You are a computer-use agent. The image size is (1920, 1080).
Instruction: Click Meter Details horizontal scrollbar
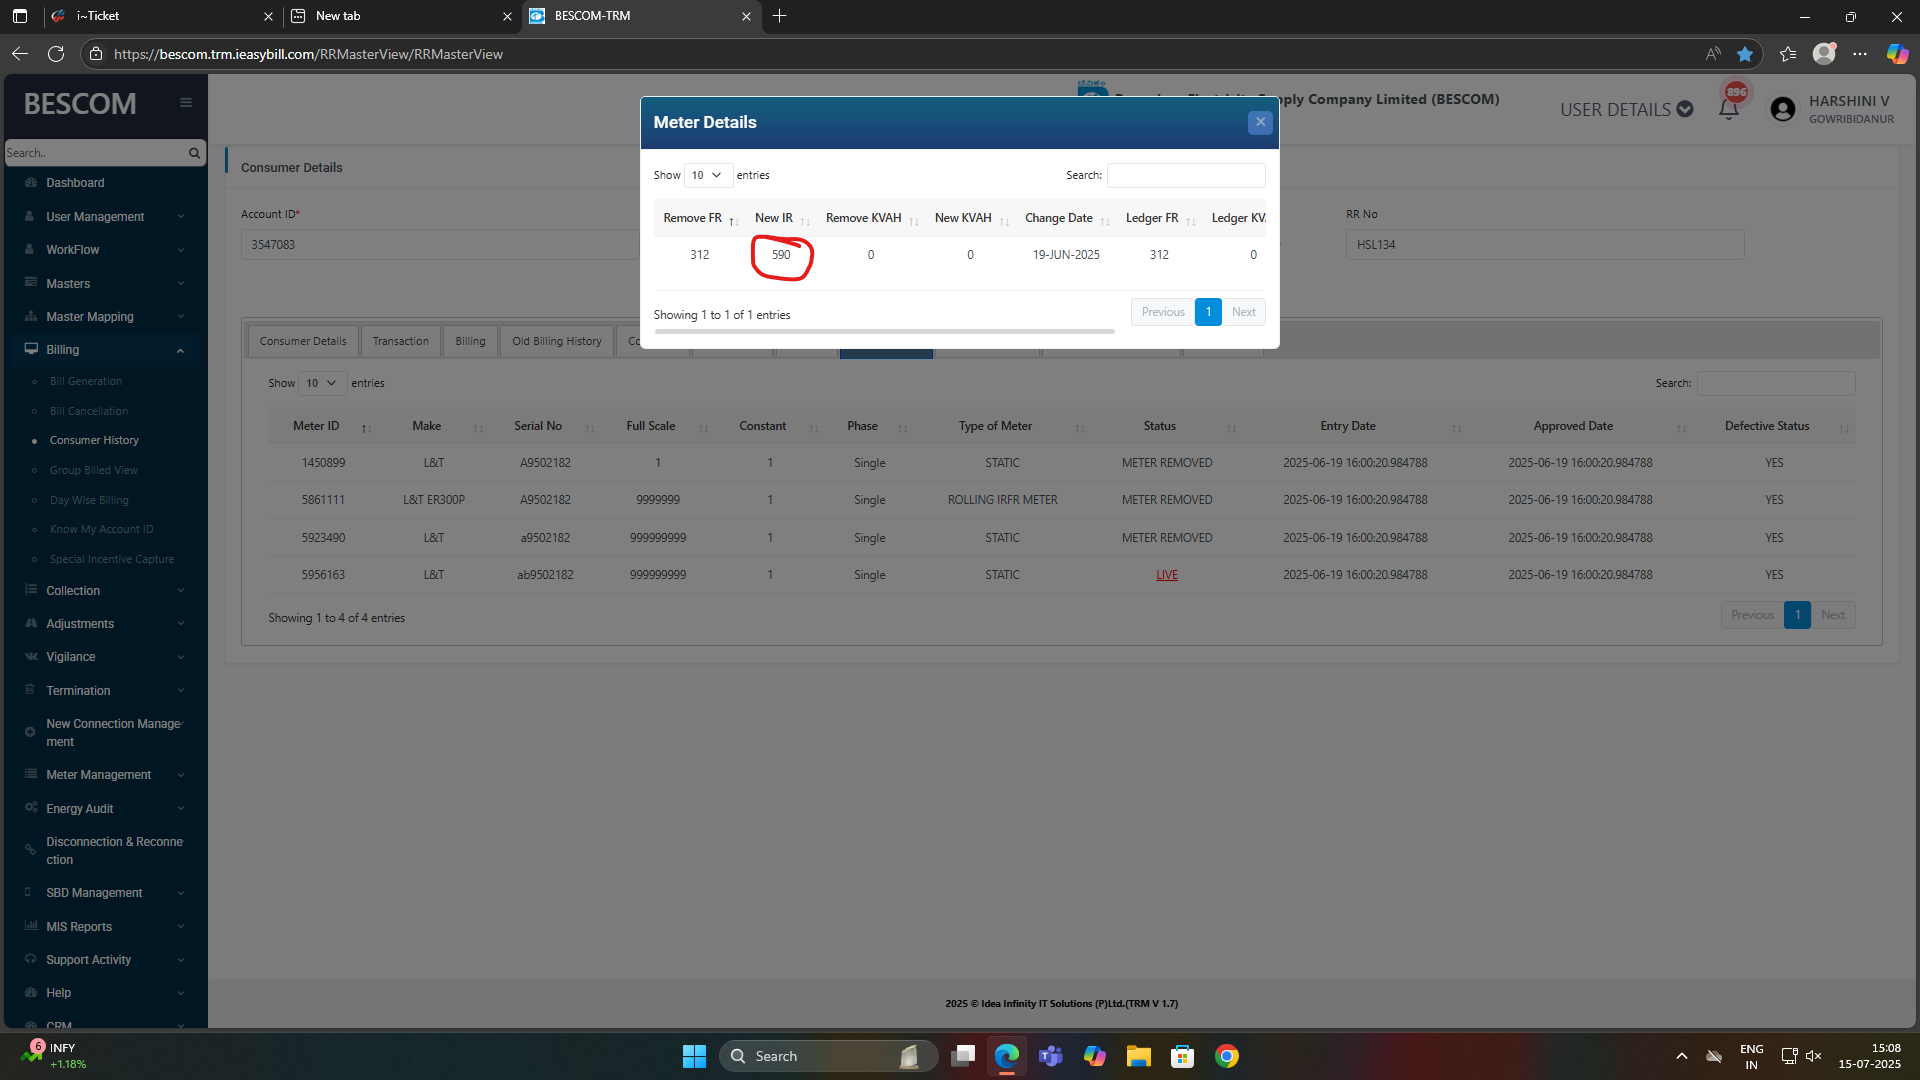[884, 331]
